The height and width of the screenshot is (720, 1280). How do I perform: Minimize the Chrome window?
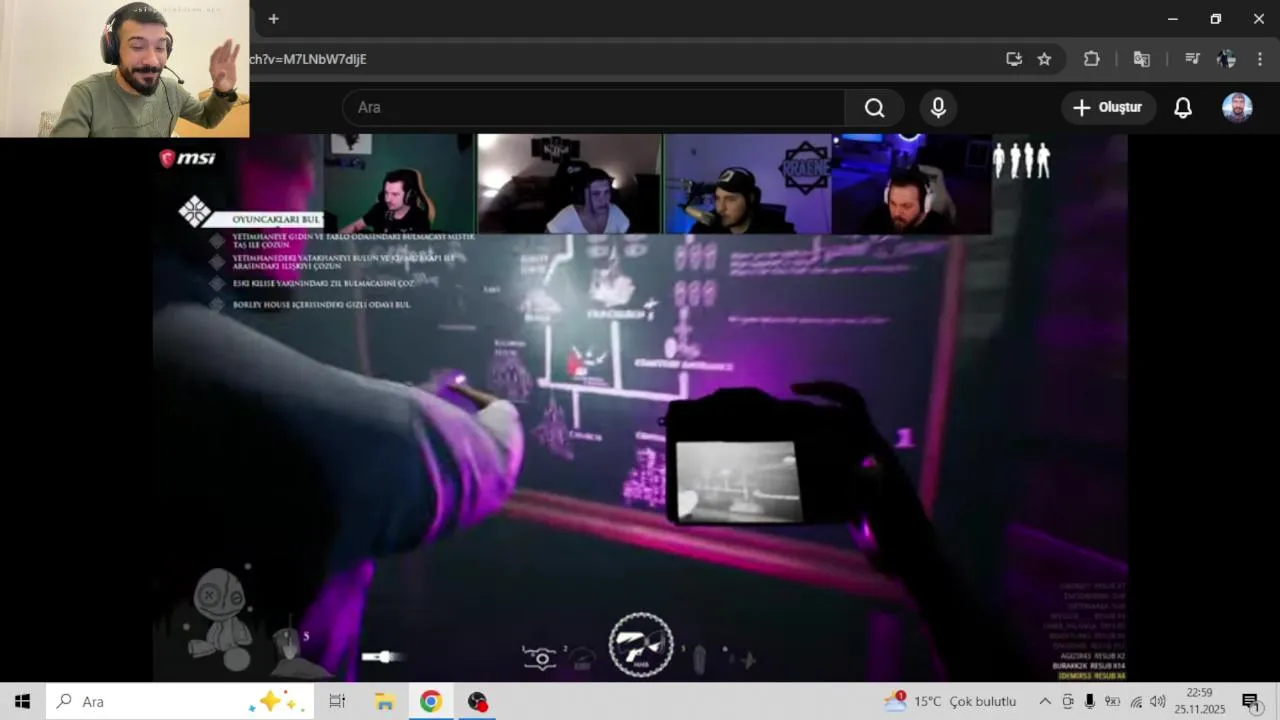(x=1173, y=19)
